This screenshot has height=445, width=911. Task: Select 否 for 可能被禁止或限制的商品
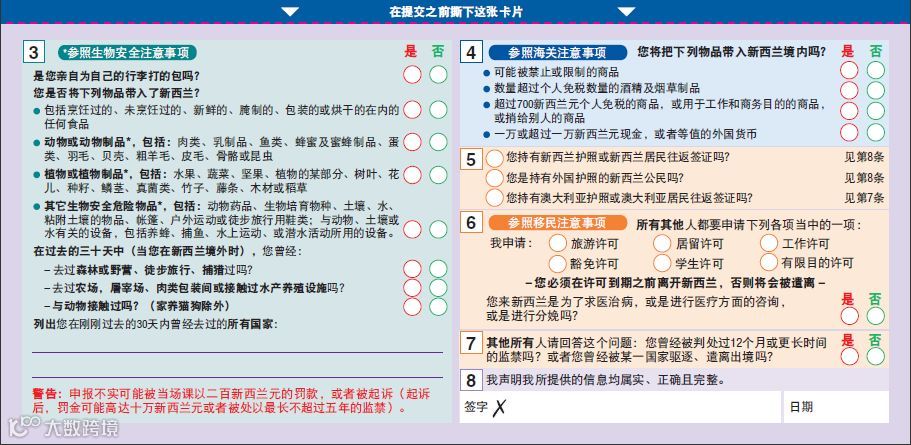pyautogui.click(x=876, y=70)
